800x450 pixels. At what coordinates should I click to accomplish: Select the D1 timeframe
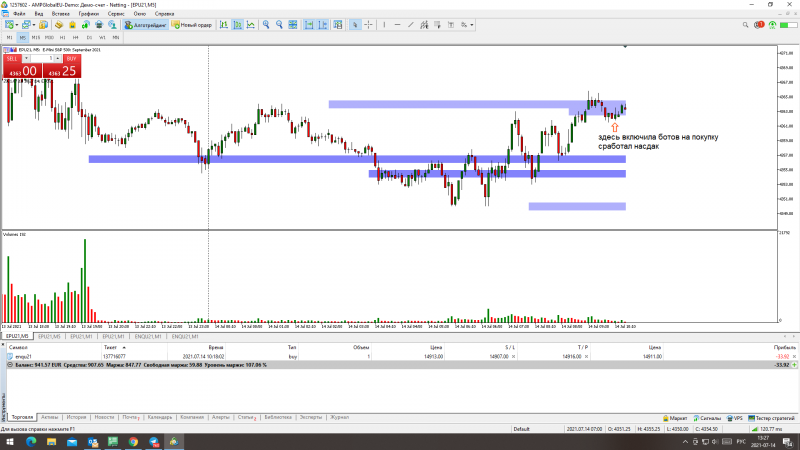coord(89,37)
